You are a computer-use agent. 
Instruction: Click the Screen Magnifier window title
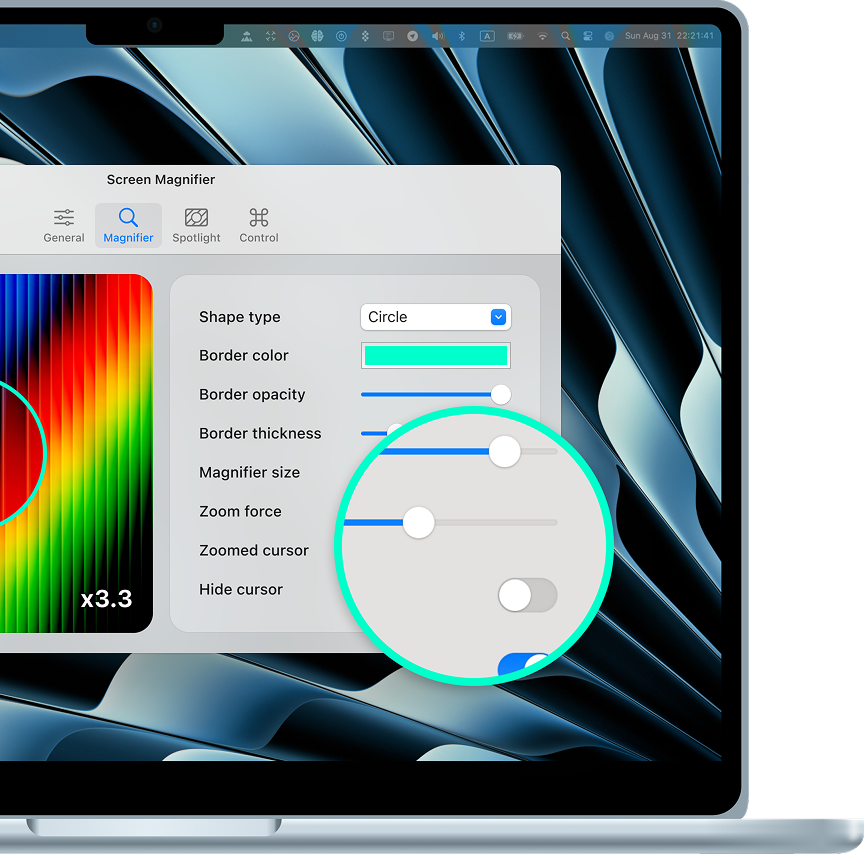click(x=161, y=180)
